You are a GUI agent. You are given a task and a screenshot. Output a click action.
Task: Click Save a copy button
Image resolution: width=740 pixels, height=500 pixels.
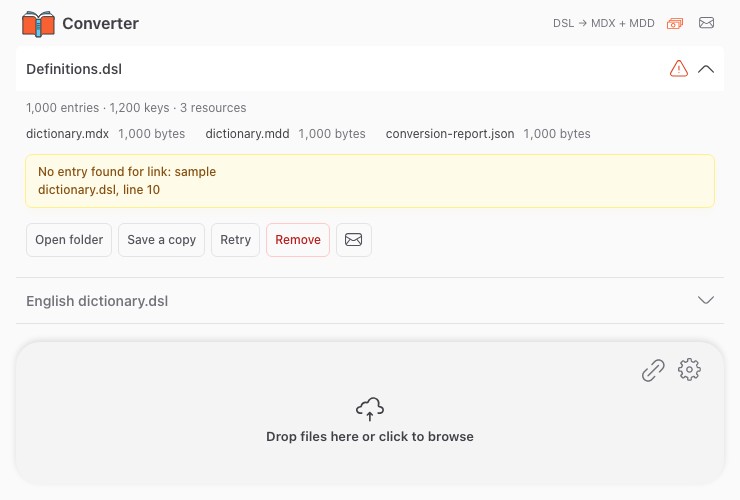point(161,240)
